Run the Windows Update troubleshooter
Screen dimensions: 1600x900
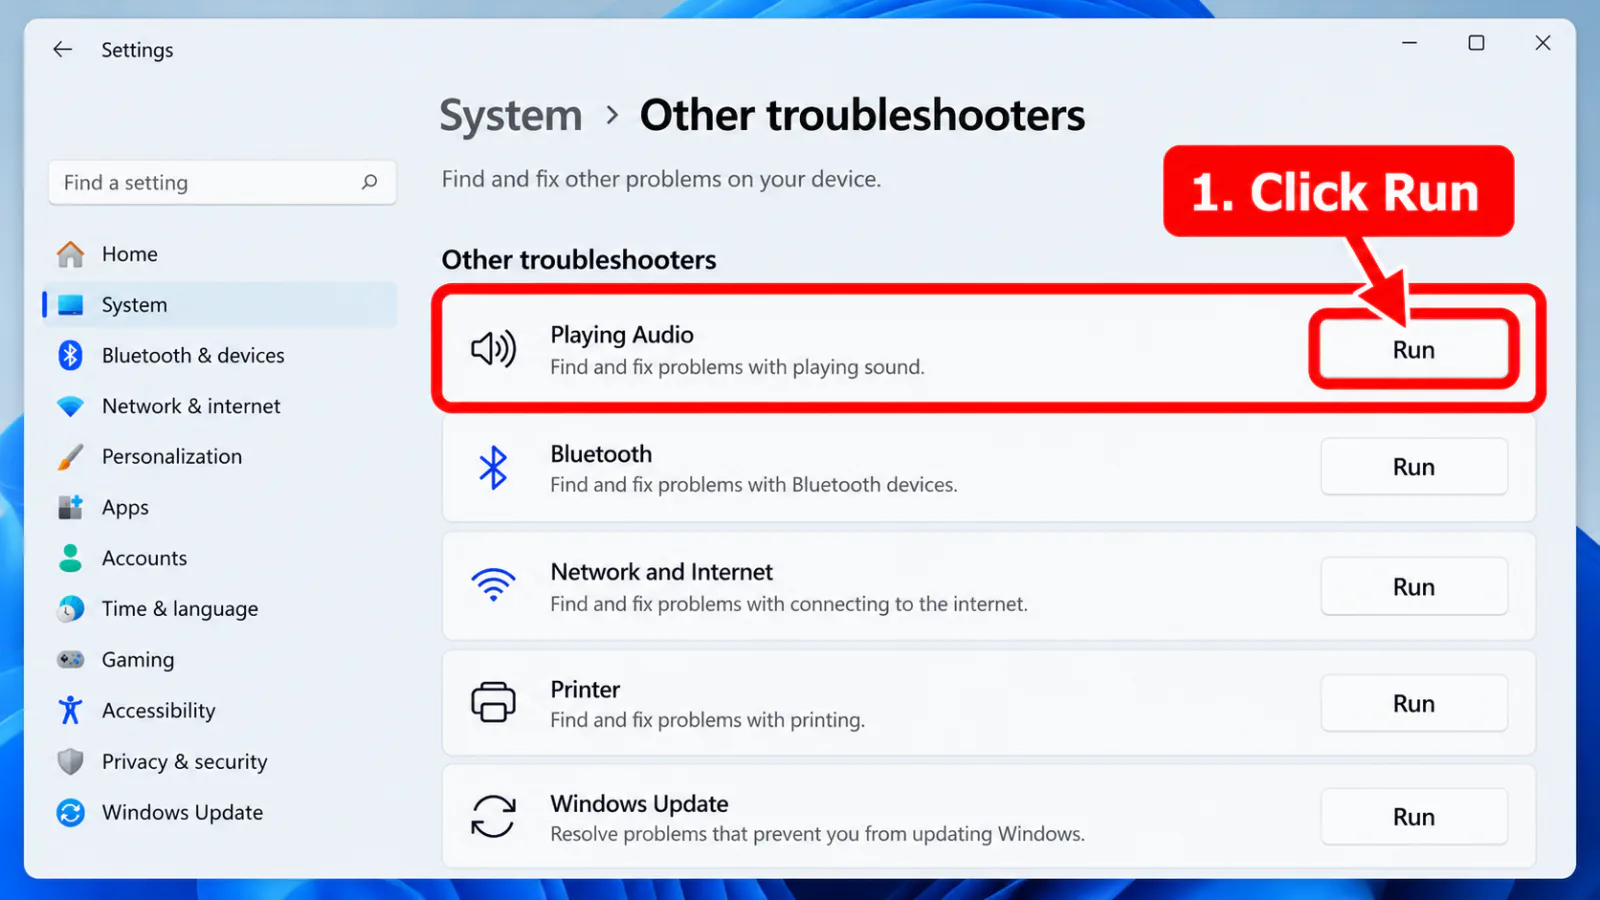coord(1413,817)
